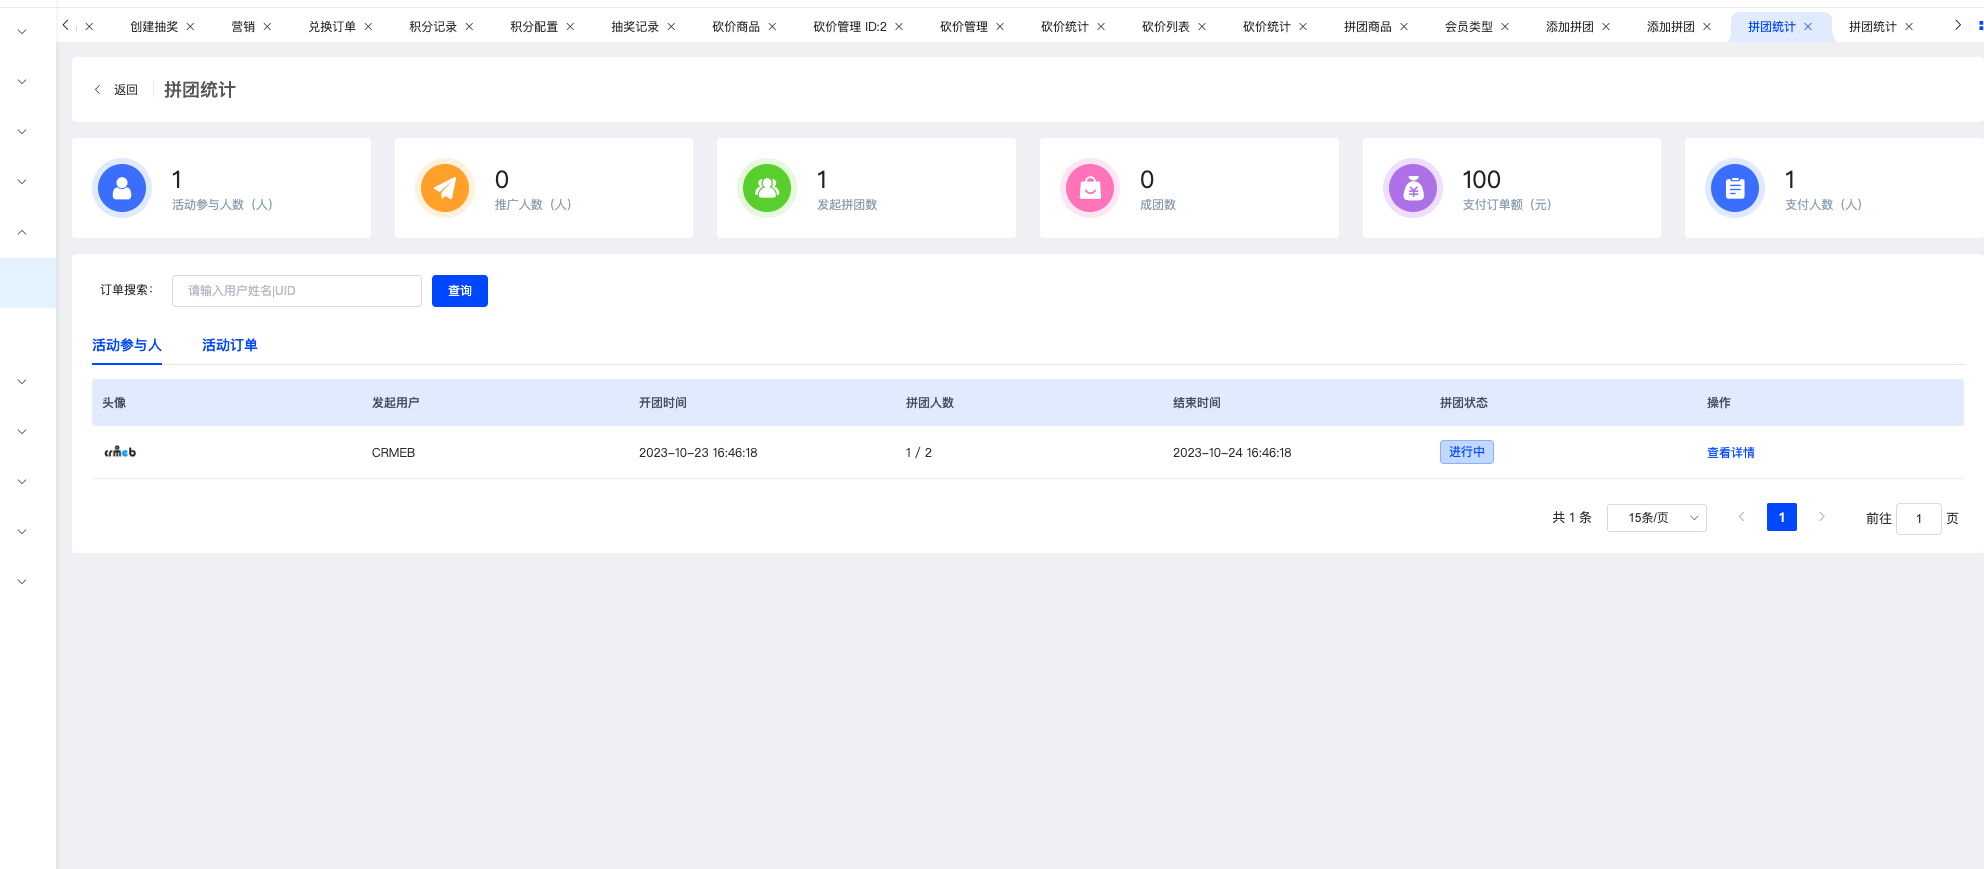This screenshot has width=1984, height=869.
Task: Switch to the 活动订单 tab
Action: (229, 345)
